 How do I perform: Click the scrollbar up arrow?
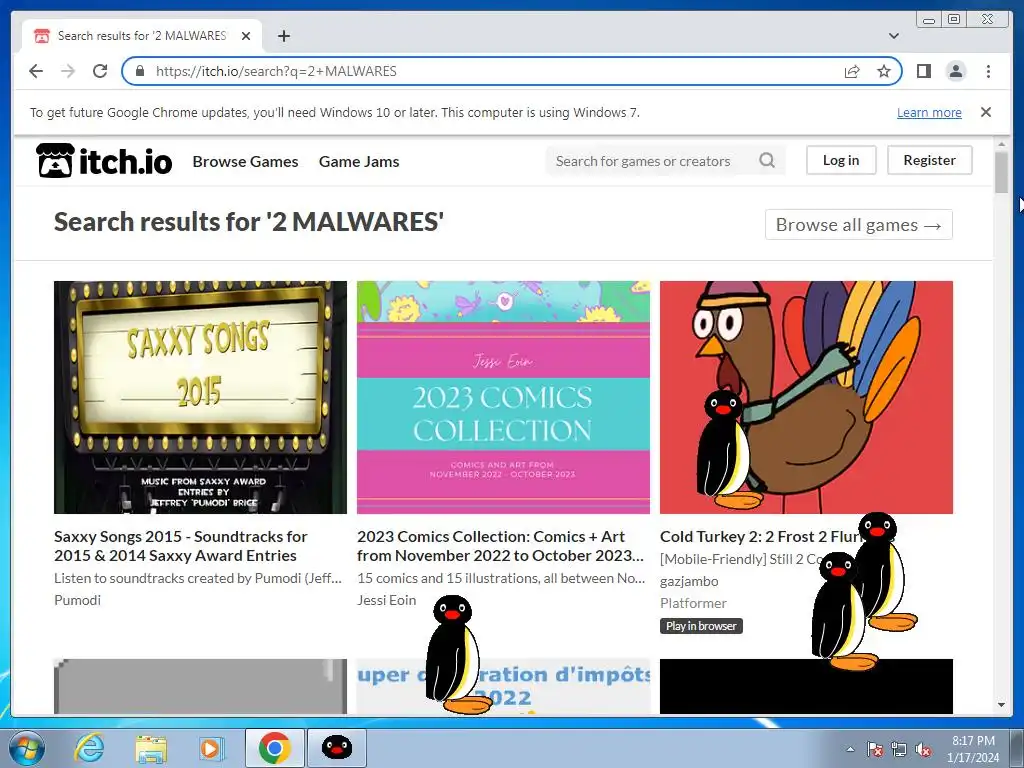[1001, 144]
